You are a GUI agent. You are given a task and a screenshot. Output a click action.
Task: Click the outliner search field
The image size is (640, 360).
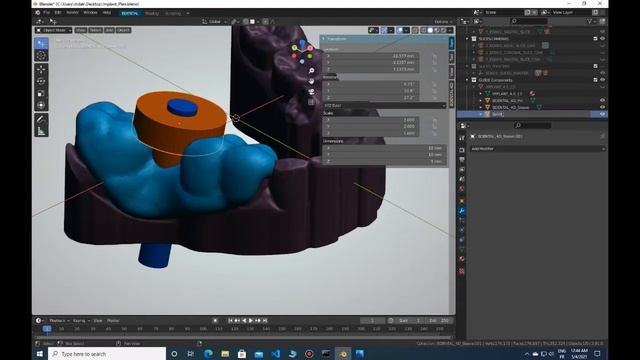tap(529, 21)
